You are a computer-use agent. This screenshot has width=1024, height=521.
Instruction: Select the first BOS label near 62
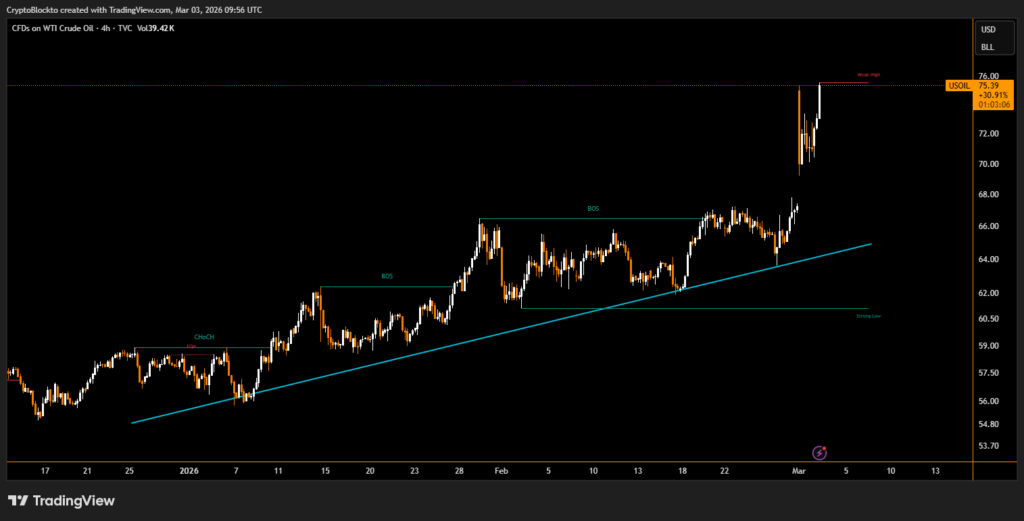386,275
